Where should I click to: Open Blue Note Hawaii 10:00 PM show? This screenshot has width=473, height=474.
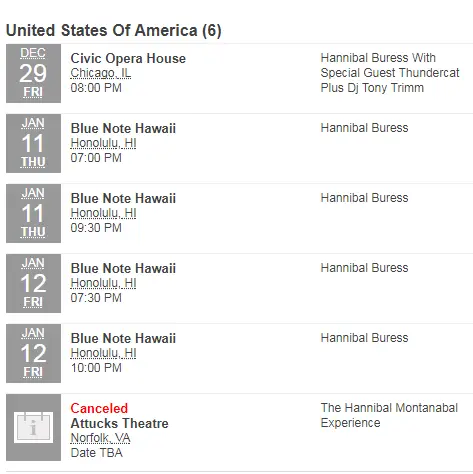123,338
